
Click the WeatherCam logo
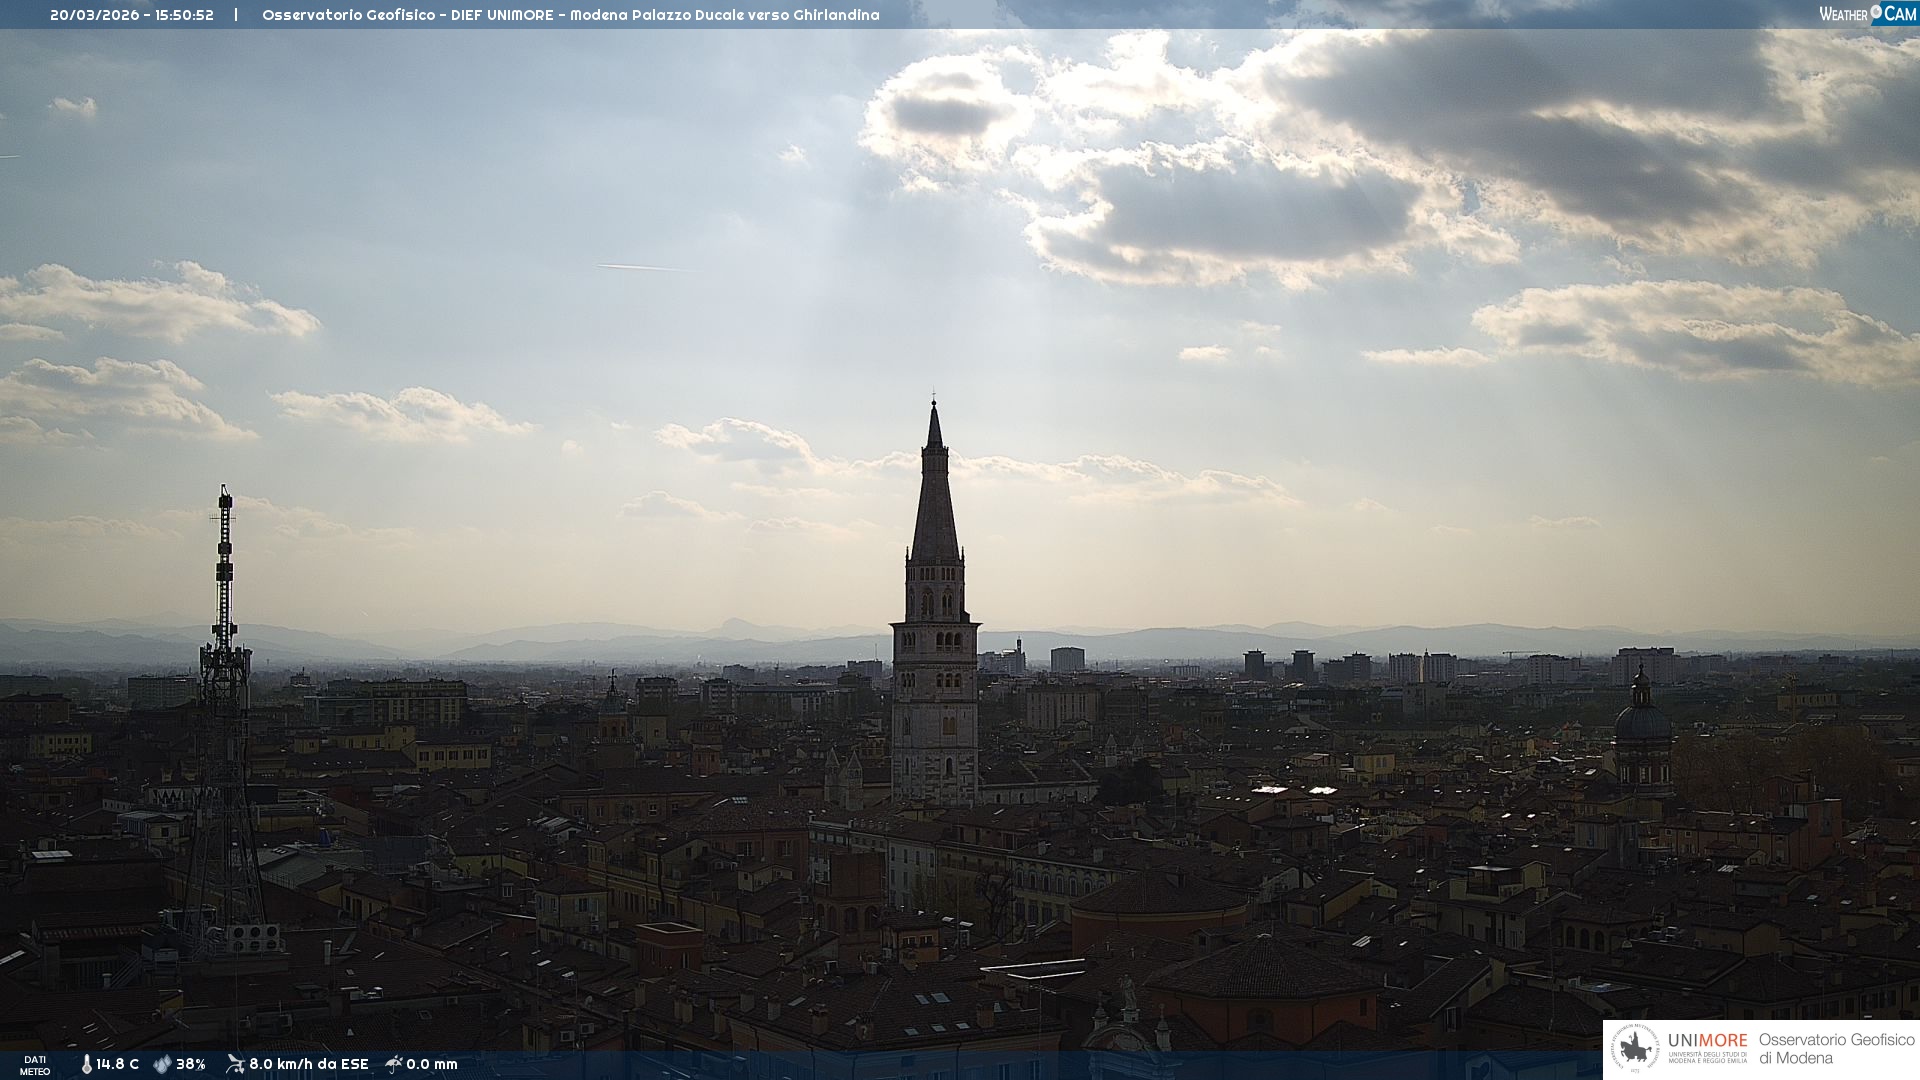click(x=1867, y=14)
